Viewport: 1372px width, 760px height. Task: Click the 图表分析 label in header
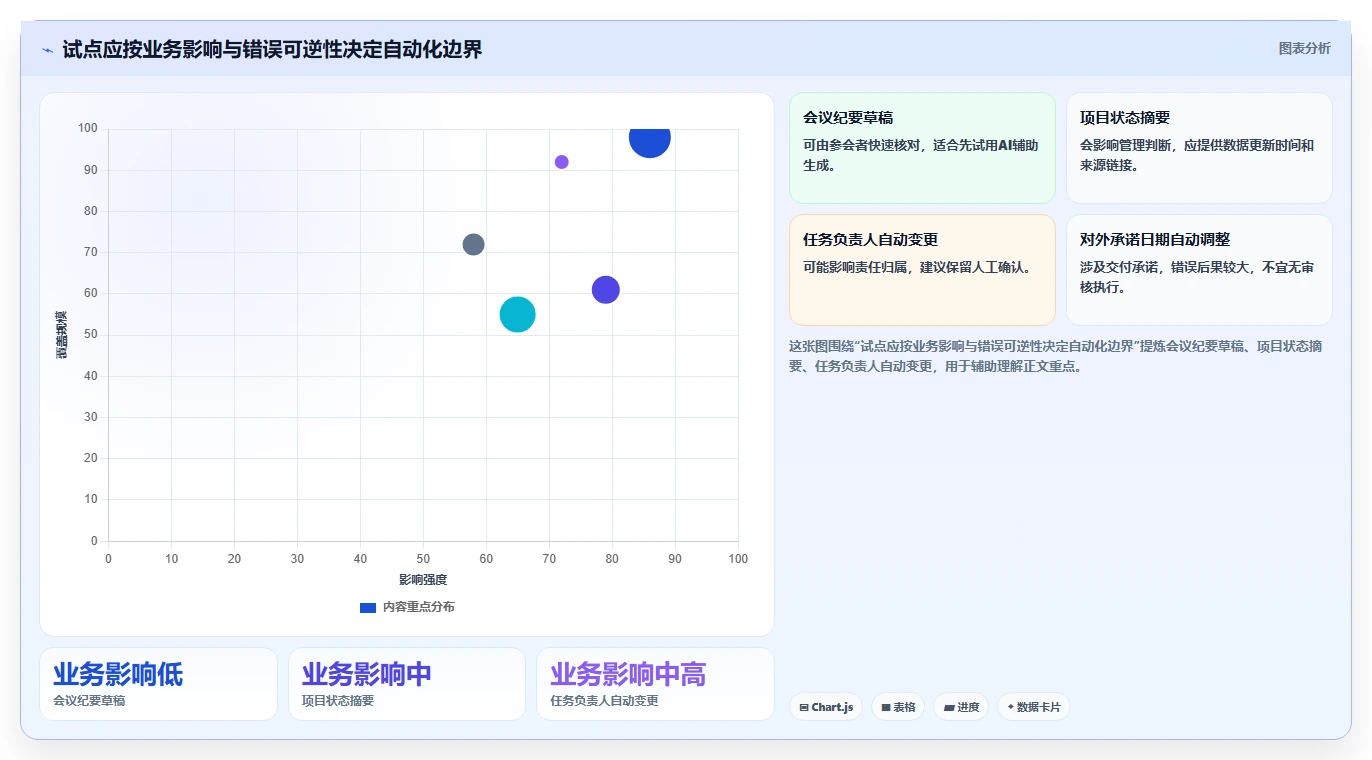pyautogui.click(x=1304, y=48)
